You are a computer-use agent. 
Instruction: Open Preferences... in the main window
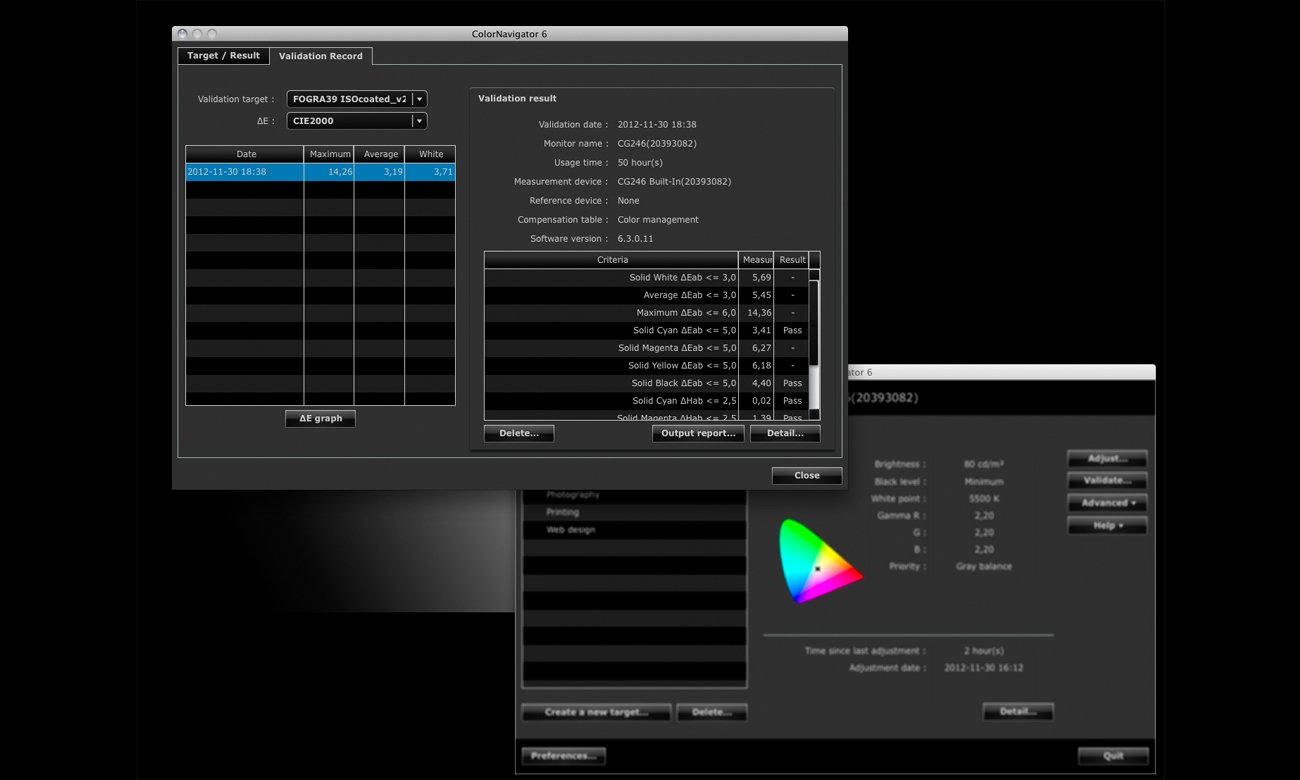point(564,756)
